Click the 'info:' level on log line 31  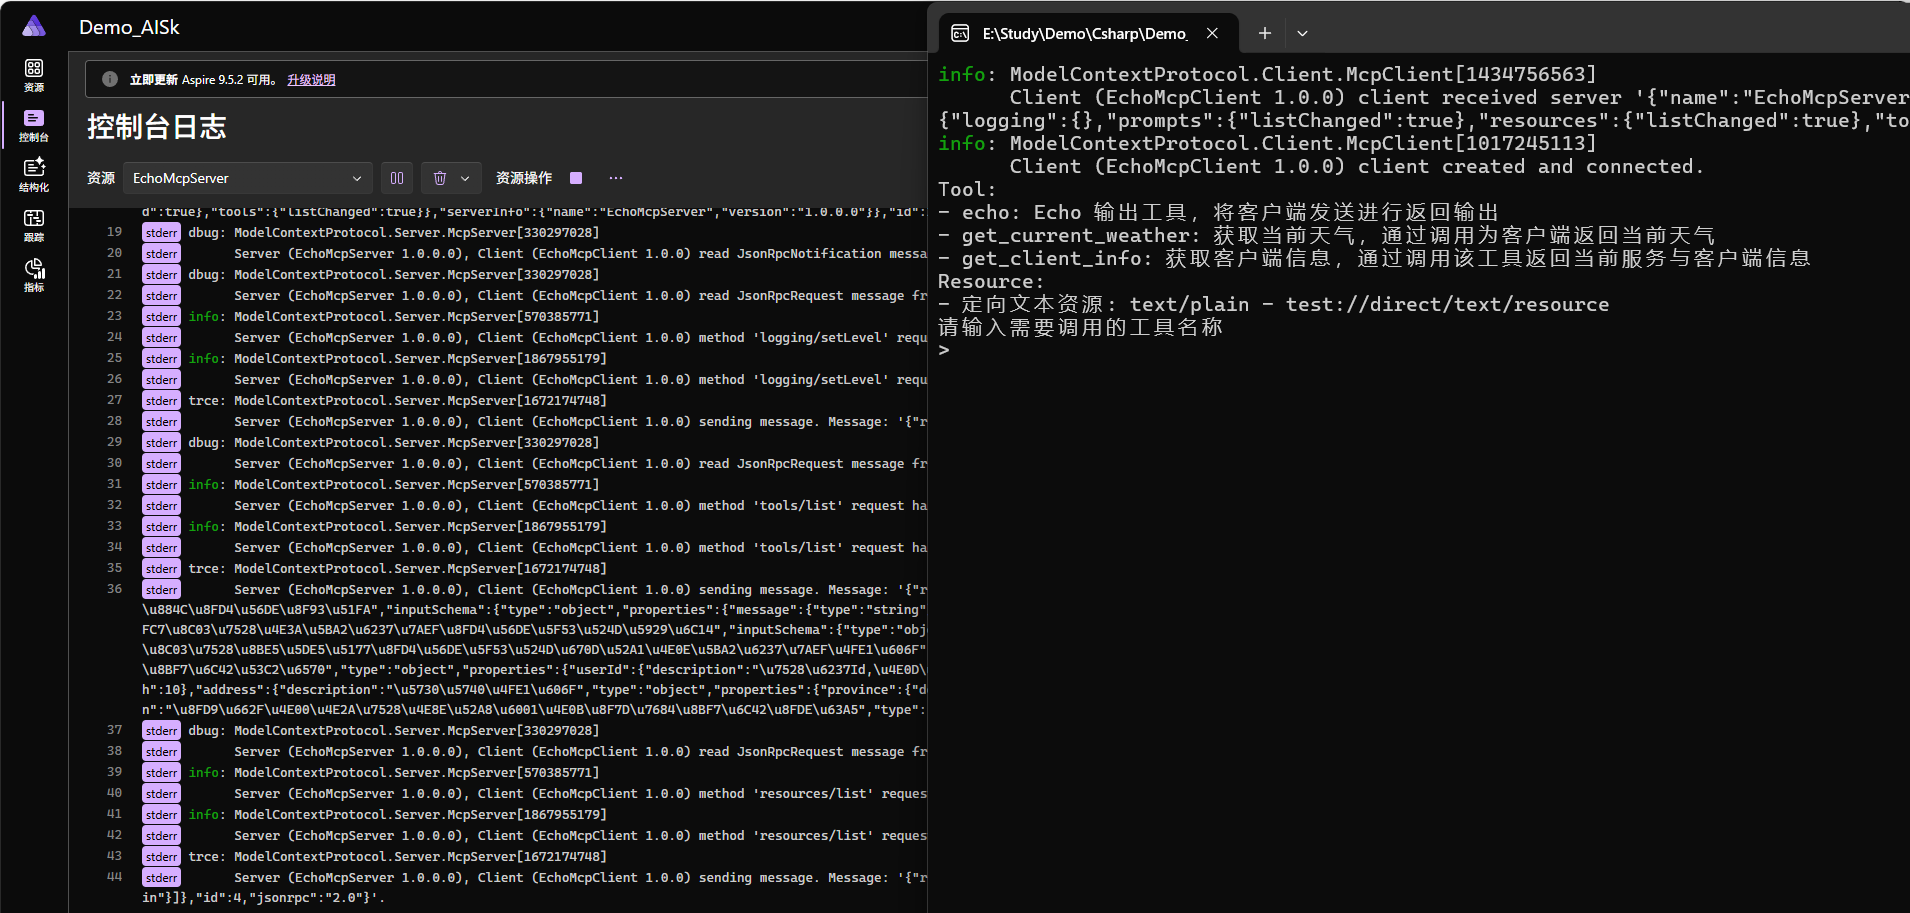(x=207, y=485)
